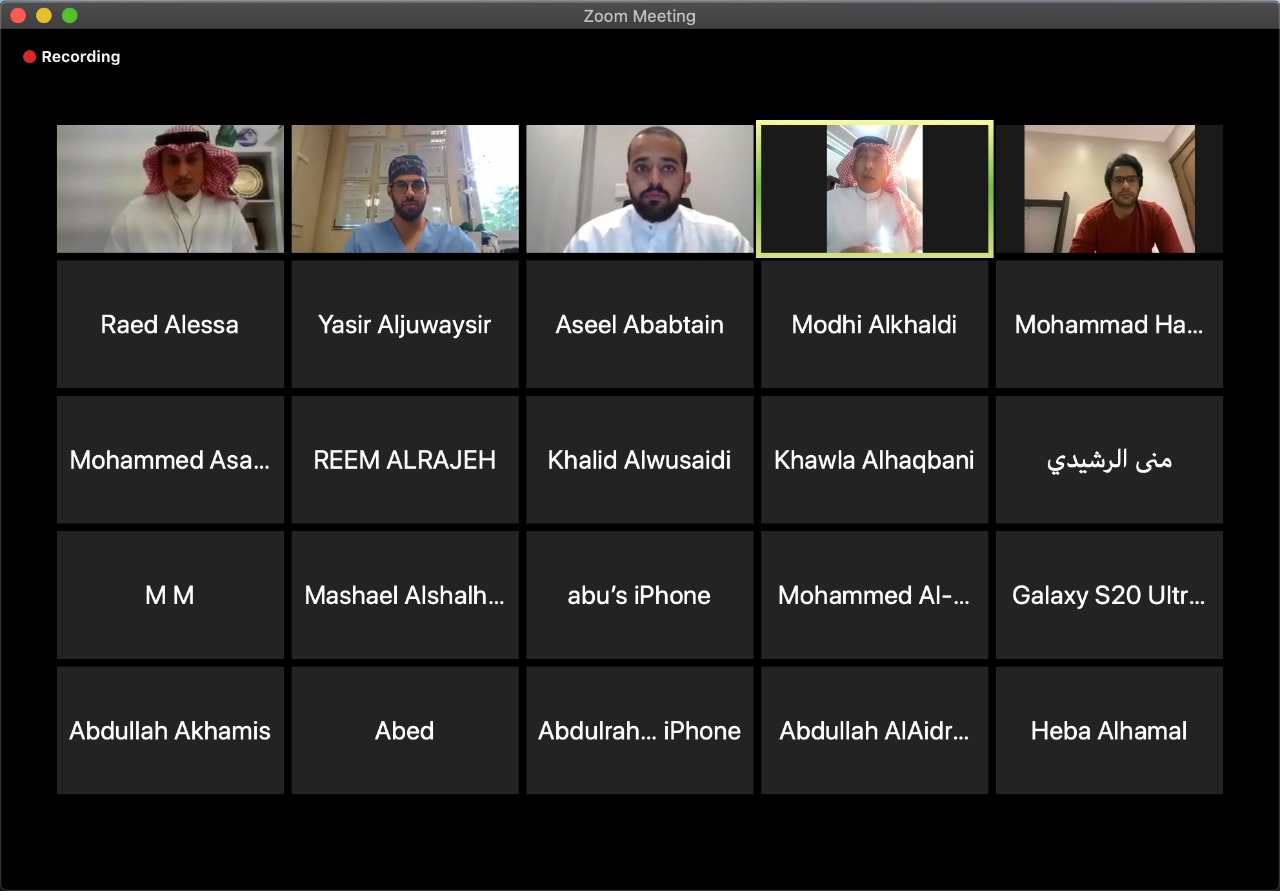Select the Arabic-named participant tile
1280x891 pixels.
click(x=1109, y=460)
